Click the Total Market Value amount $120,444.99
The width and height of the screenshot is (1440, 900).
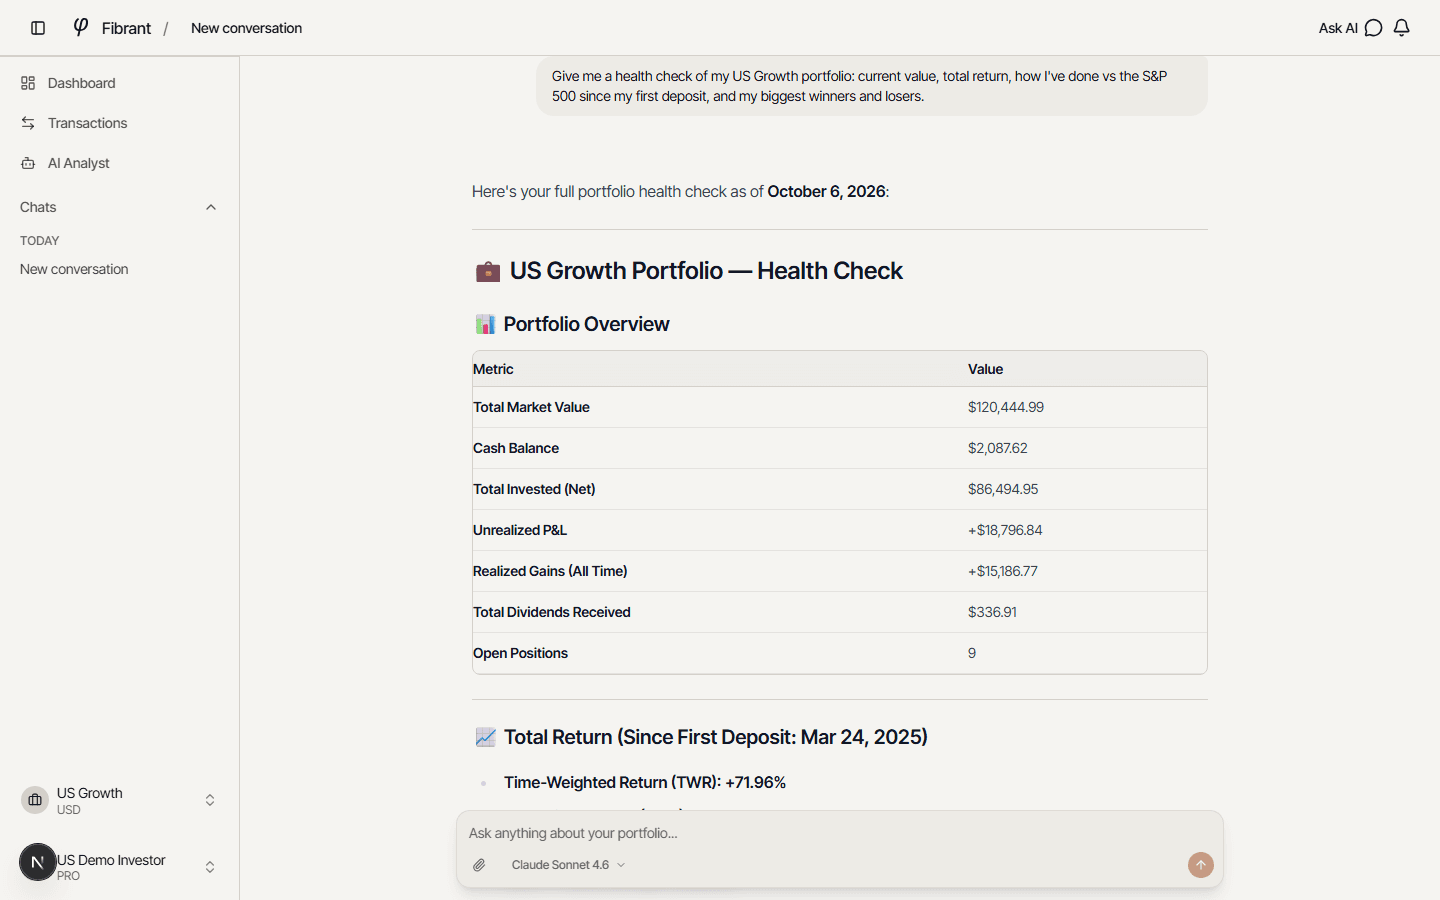click(1006, 407)
